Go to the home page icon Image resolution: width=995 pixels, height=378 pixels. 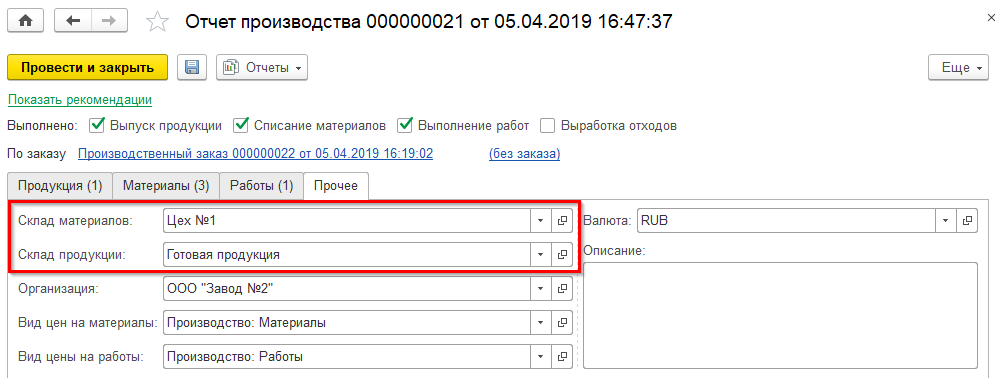pyautogui.click(x=25, y=21)
